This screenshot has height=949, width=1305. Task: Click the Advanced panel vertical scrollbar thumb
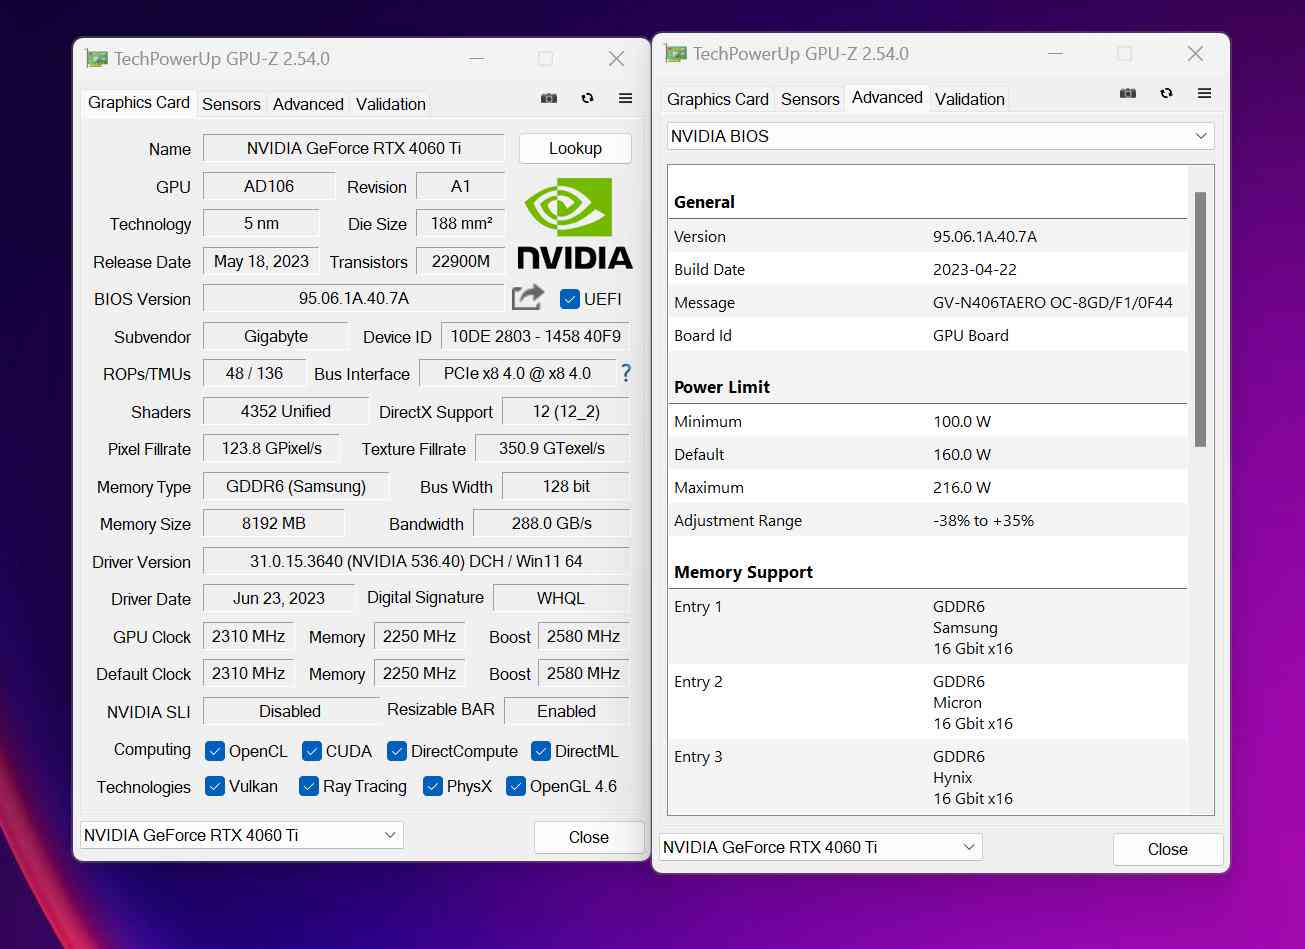[1200, 318]
